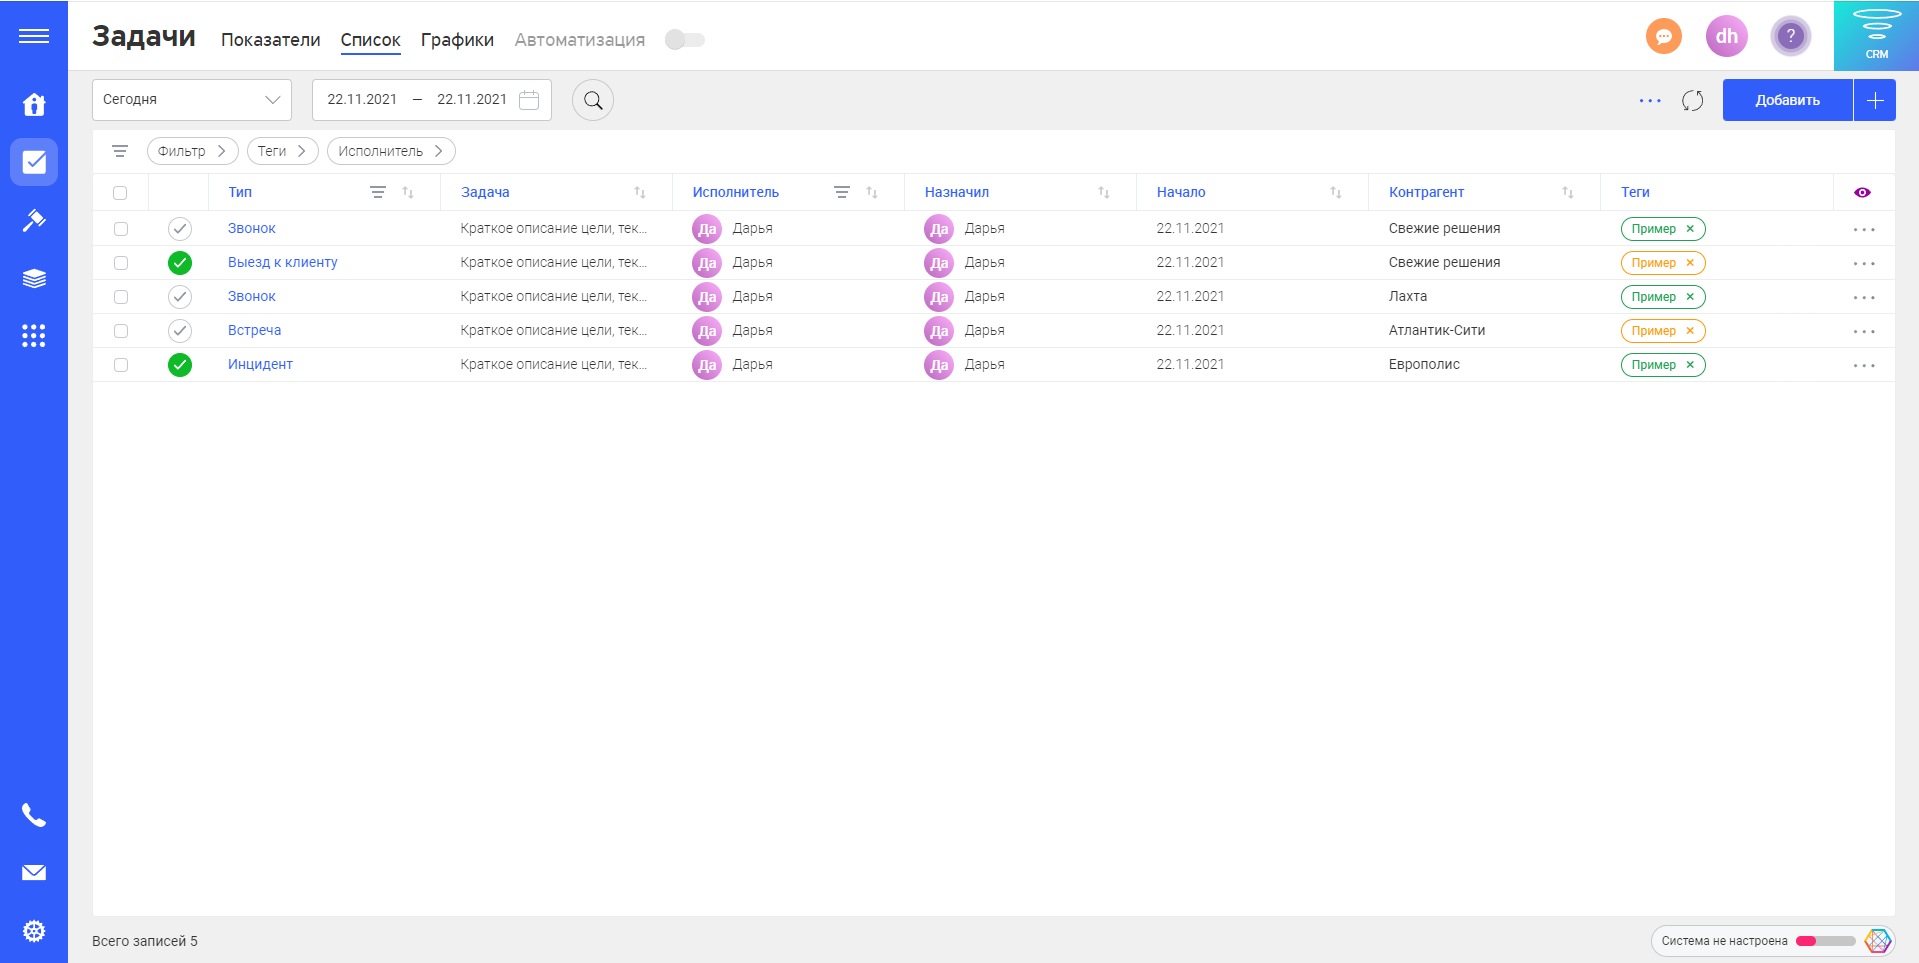Open the help question mark icon

(1790, 37)
